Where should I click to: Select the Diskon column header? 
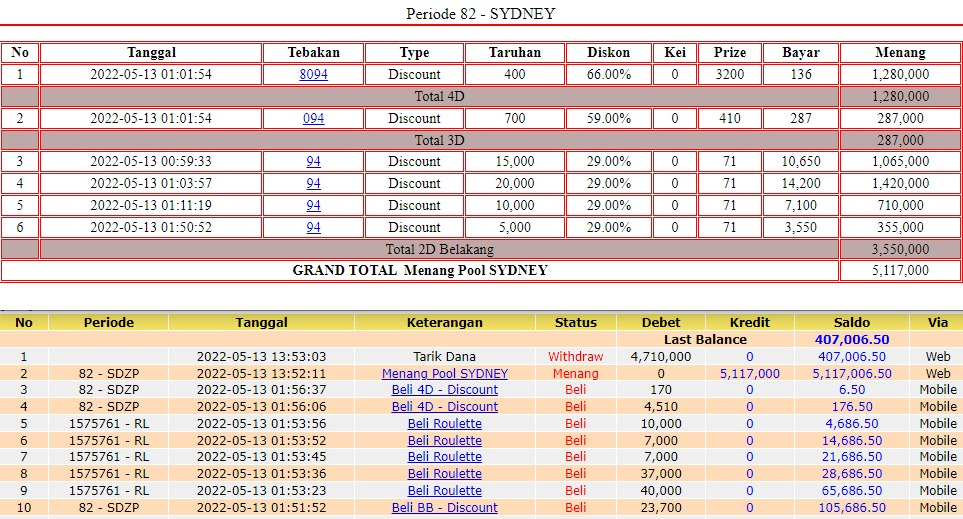point(609,53)
